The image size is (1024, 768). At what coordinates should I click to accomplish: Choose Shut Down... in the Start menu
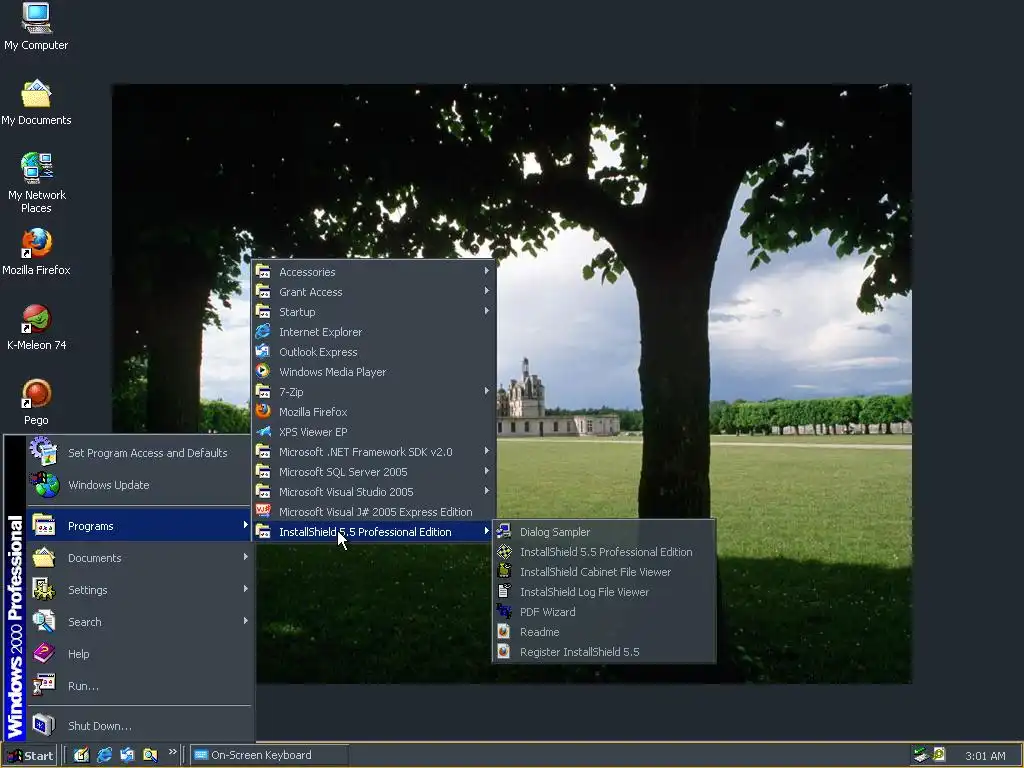tap(139, 726)
